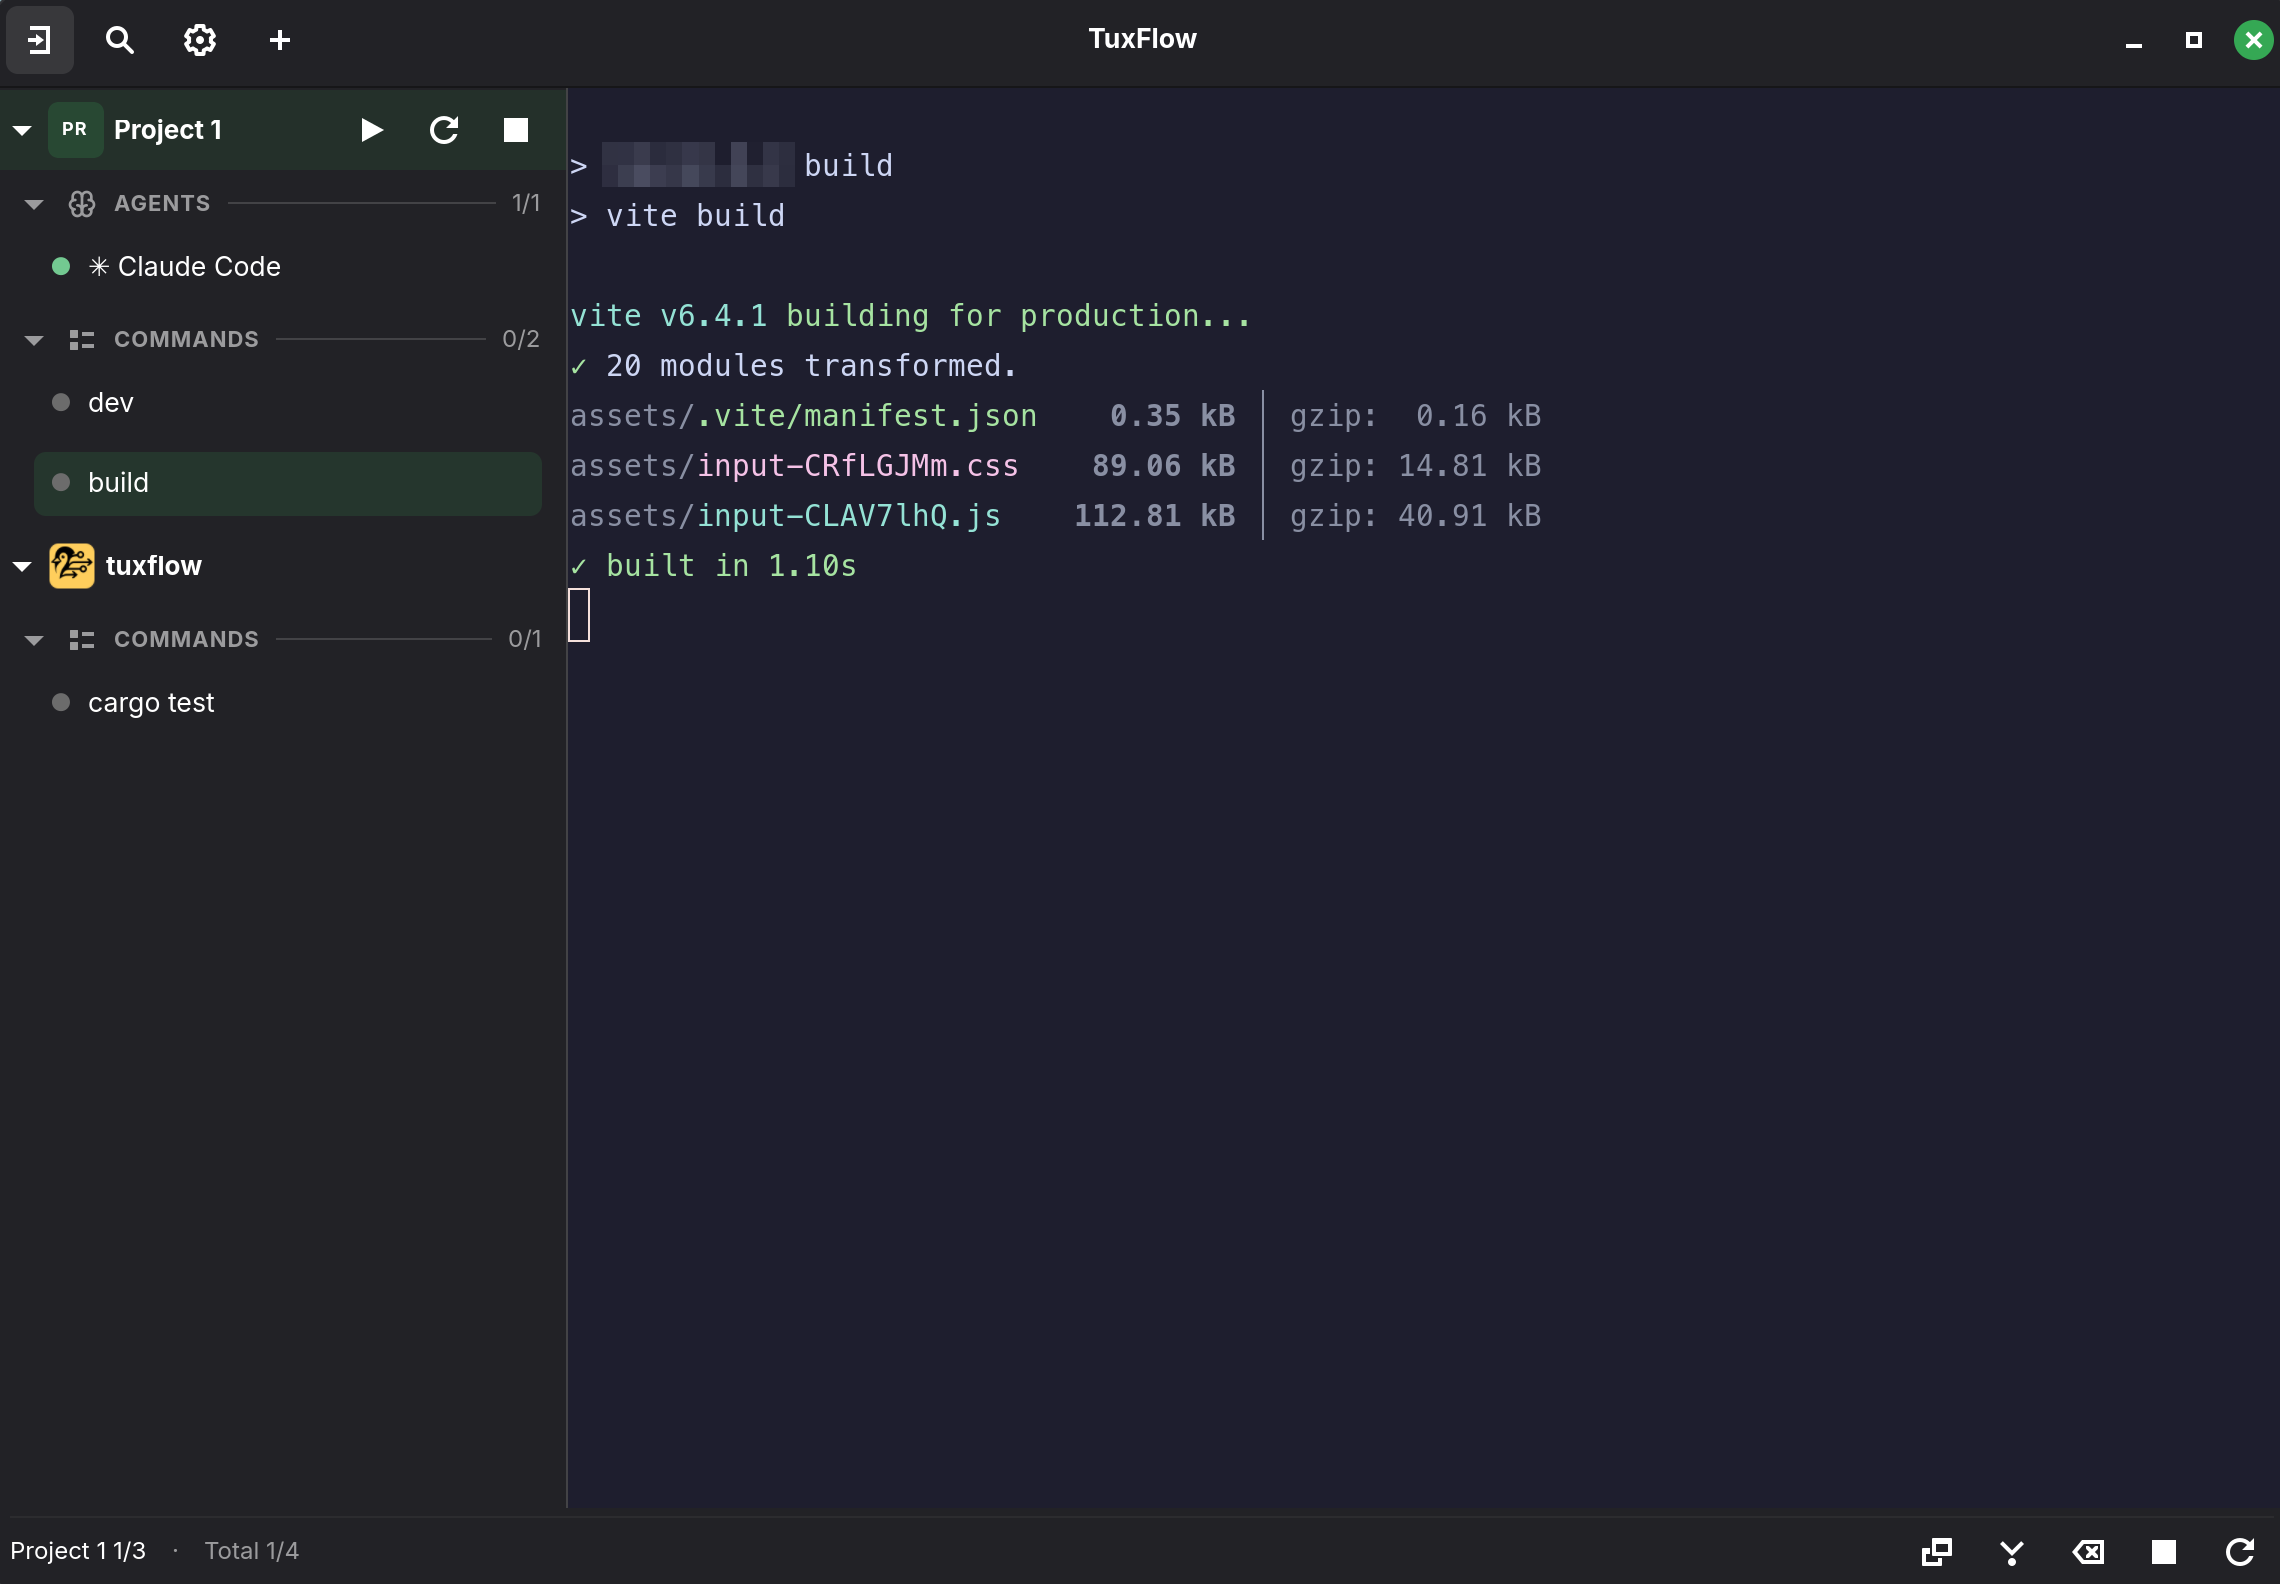The image size is (2280, 1584).
Task: Click the Project 1 1/3 status text
Action: click(78, 1551)
